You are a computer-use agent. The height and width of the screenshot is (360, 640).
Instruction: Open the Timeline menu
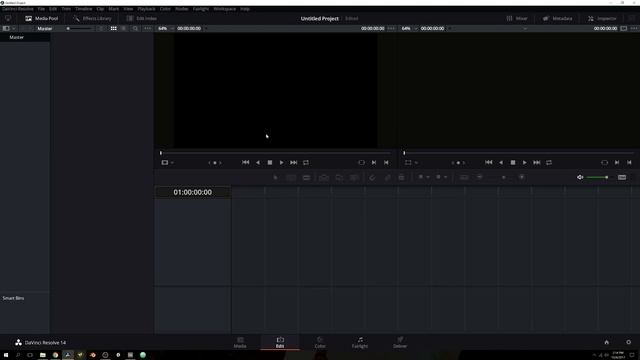click(84, 9)
